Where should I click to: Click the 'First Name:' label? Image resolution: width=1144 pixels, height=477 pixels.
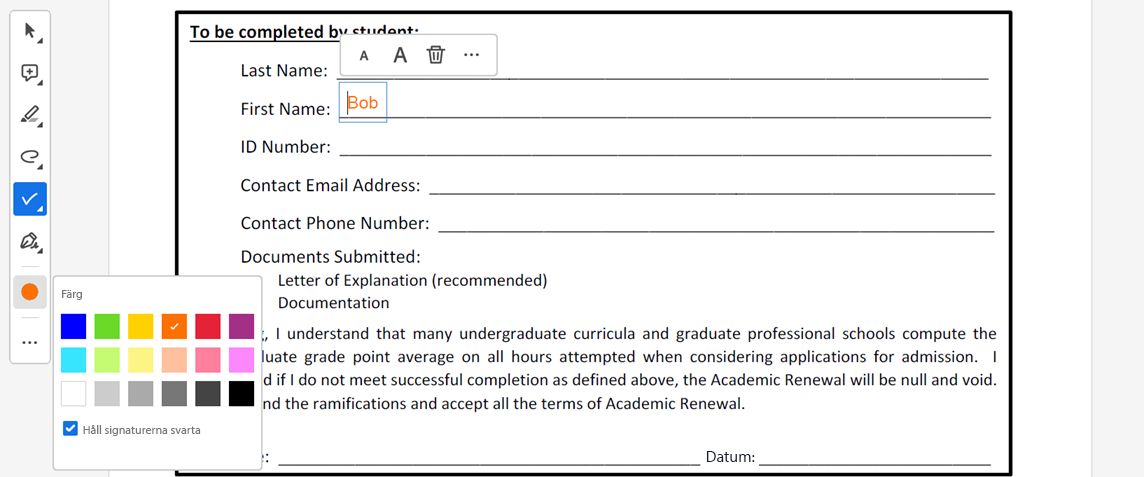(285, 109)
